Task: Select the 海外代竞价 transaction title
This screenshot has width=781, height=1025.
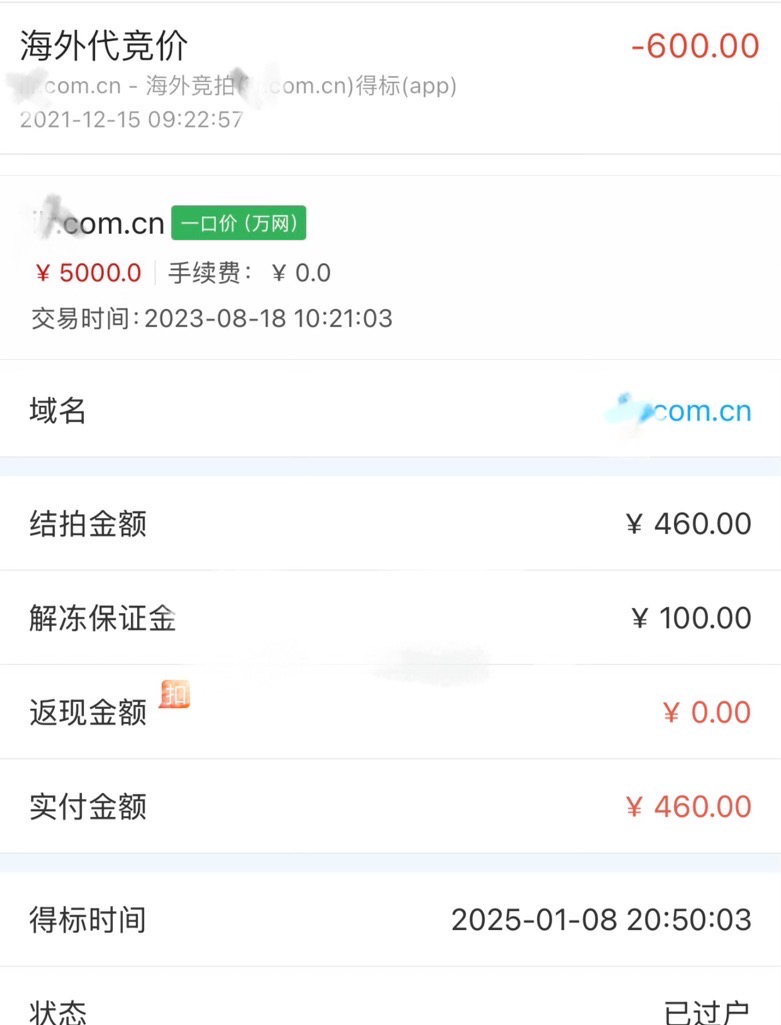Action: [x=104, y=45]
